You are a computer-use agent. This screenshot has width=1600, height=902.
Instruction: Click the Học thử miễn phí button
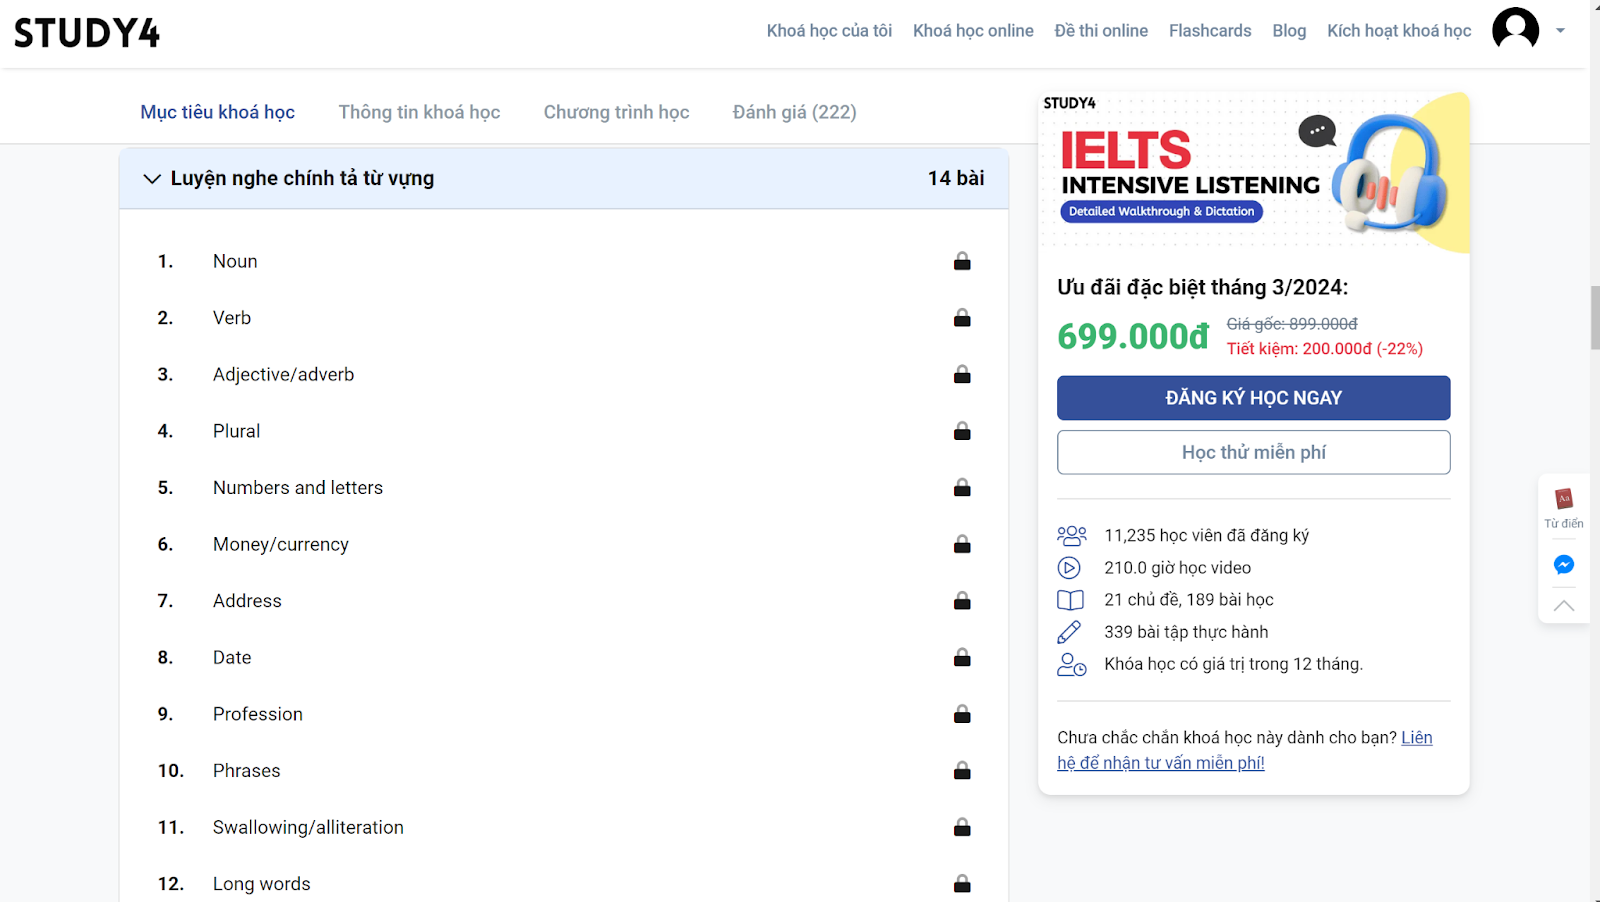point(1253,452)
